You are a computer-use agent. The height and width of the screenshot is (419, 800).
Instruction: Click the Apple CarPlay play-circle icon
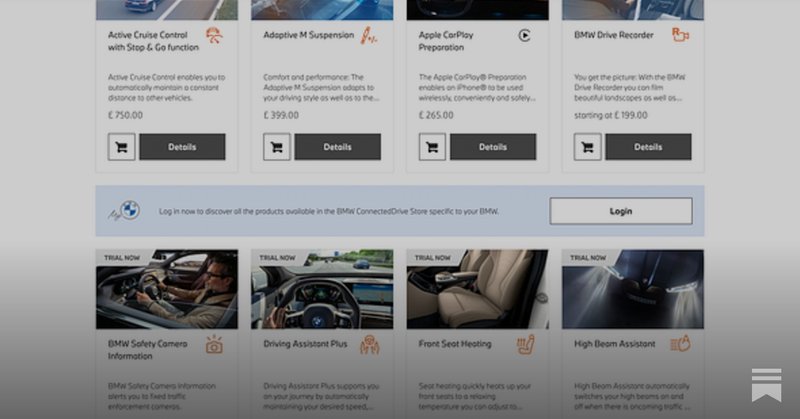[x=524, y=35]
